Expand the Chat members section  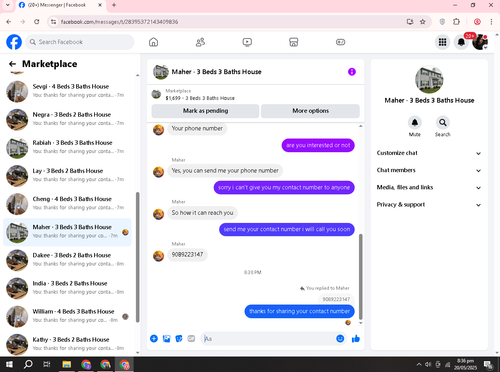pyautogui.click(x=429, y=170)
